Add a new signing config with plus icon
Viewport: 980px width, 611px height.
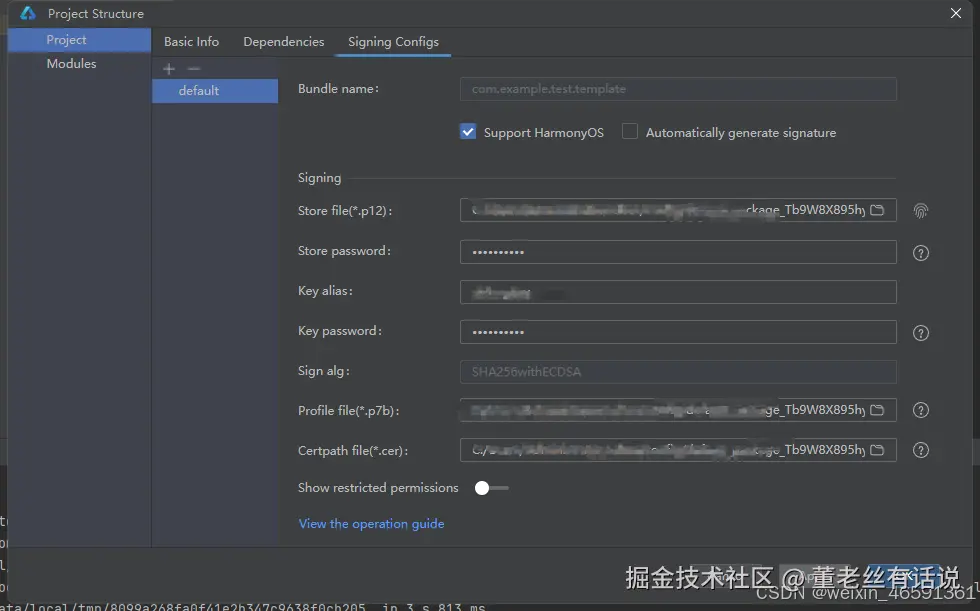click(168, 68)
